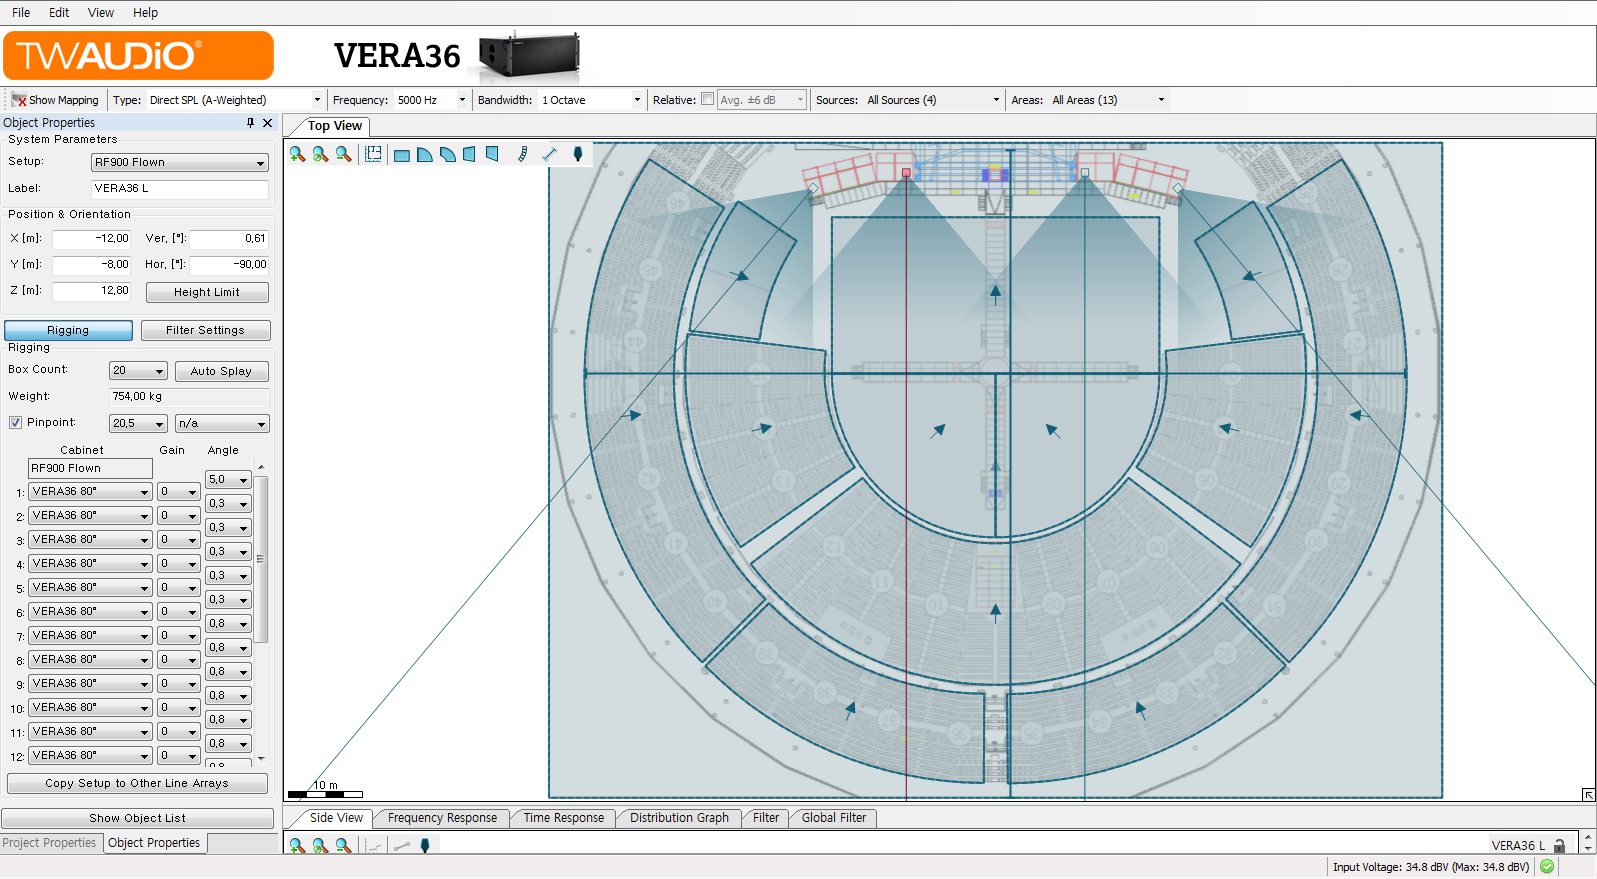This screenshot has width=1597, height=879.
Task: Click zoom out icon in Side View toolbar
Action: point(343,846)
